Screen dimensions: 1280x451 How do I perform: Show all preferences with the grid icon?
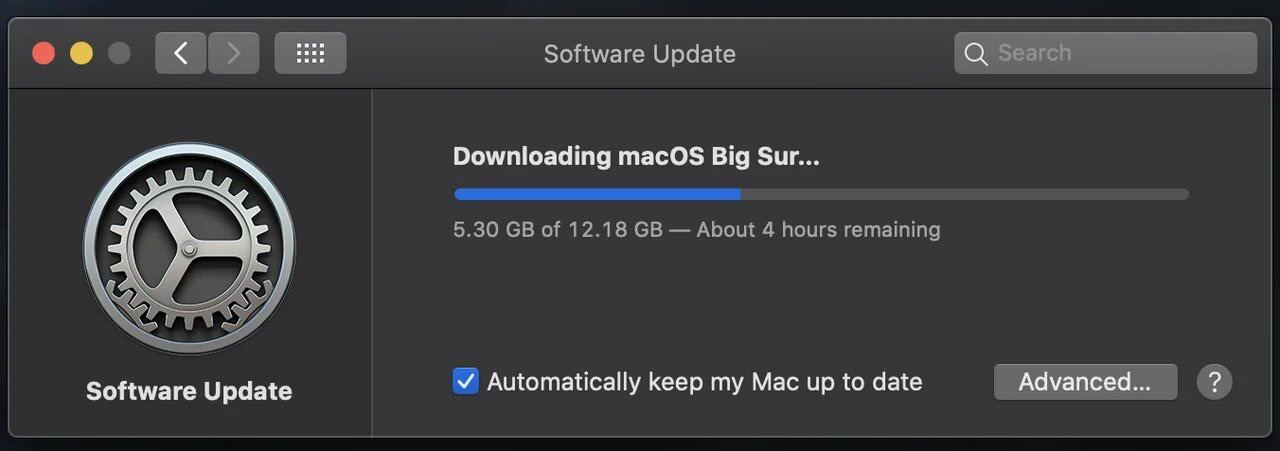pos(310,53)
